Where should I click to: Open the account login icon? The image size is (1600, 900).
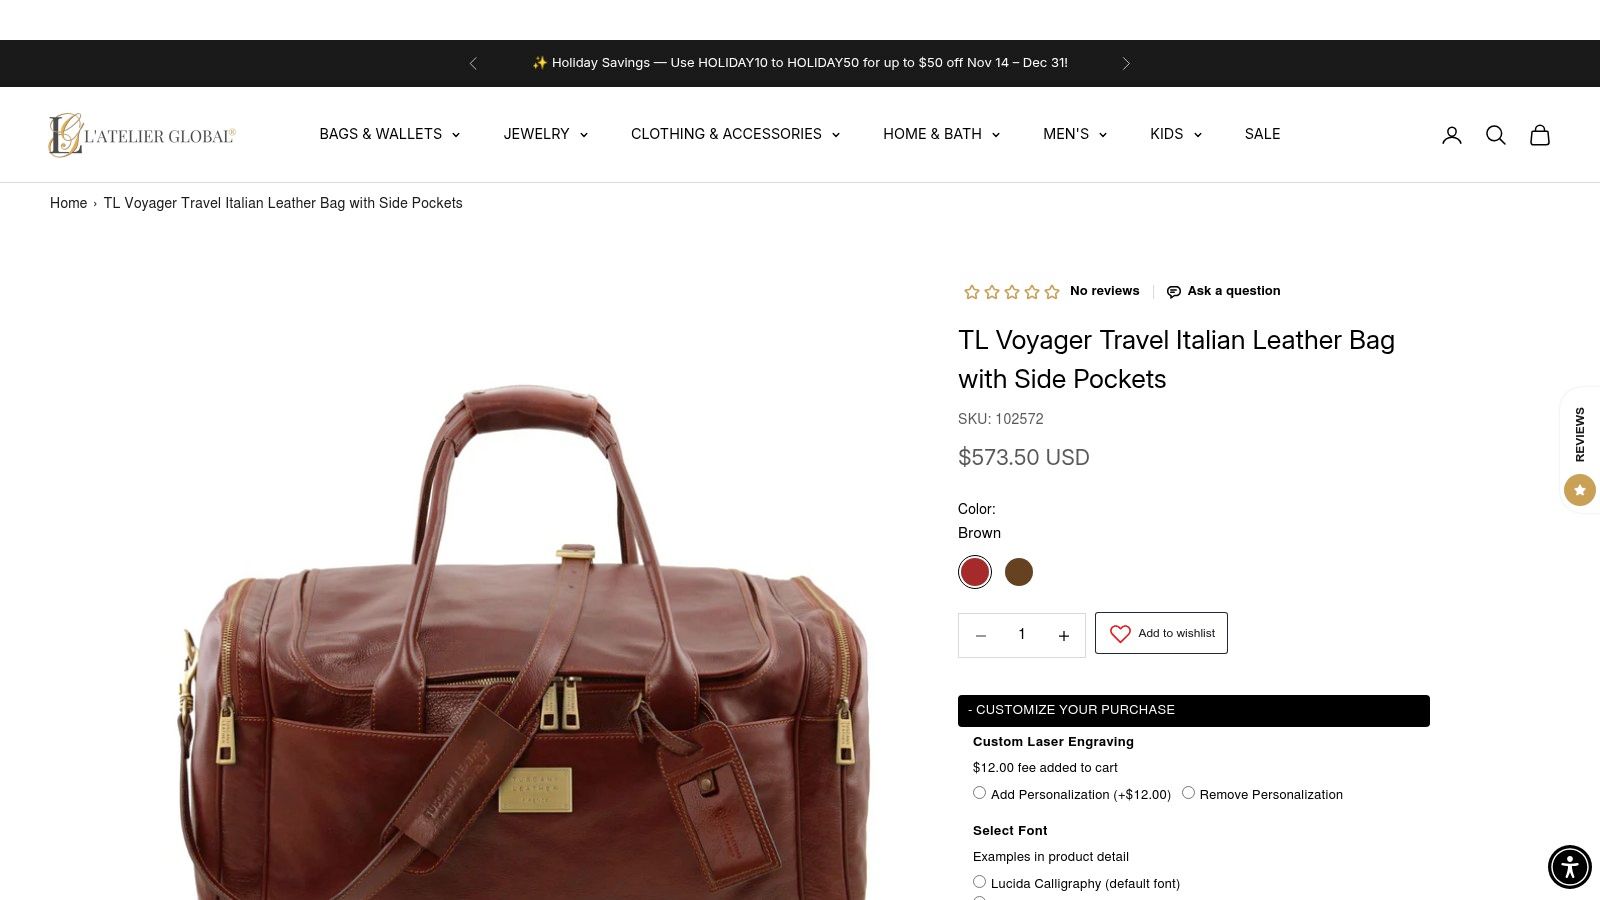tap(1452, 135)
